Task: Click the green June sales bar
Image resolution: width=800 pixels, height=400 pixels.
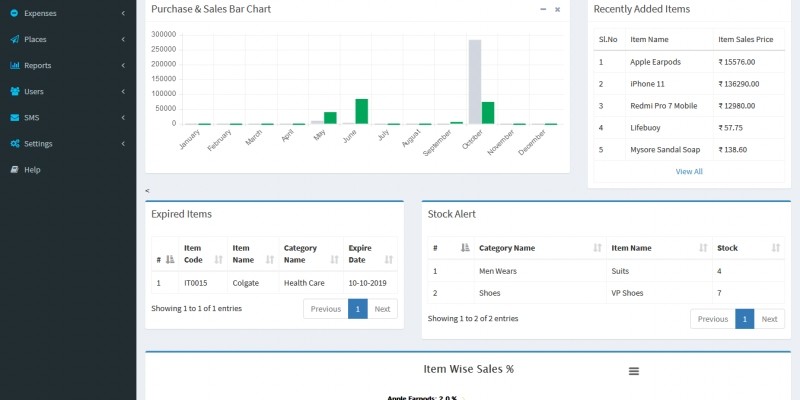Action: [x=362, y=111]
